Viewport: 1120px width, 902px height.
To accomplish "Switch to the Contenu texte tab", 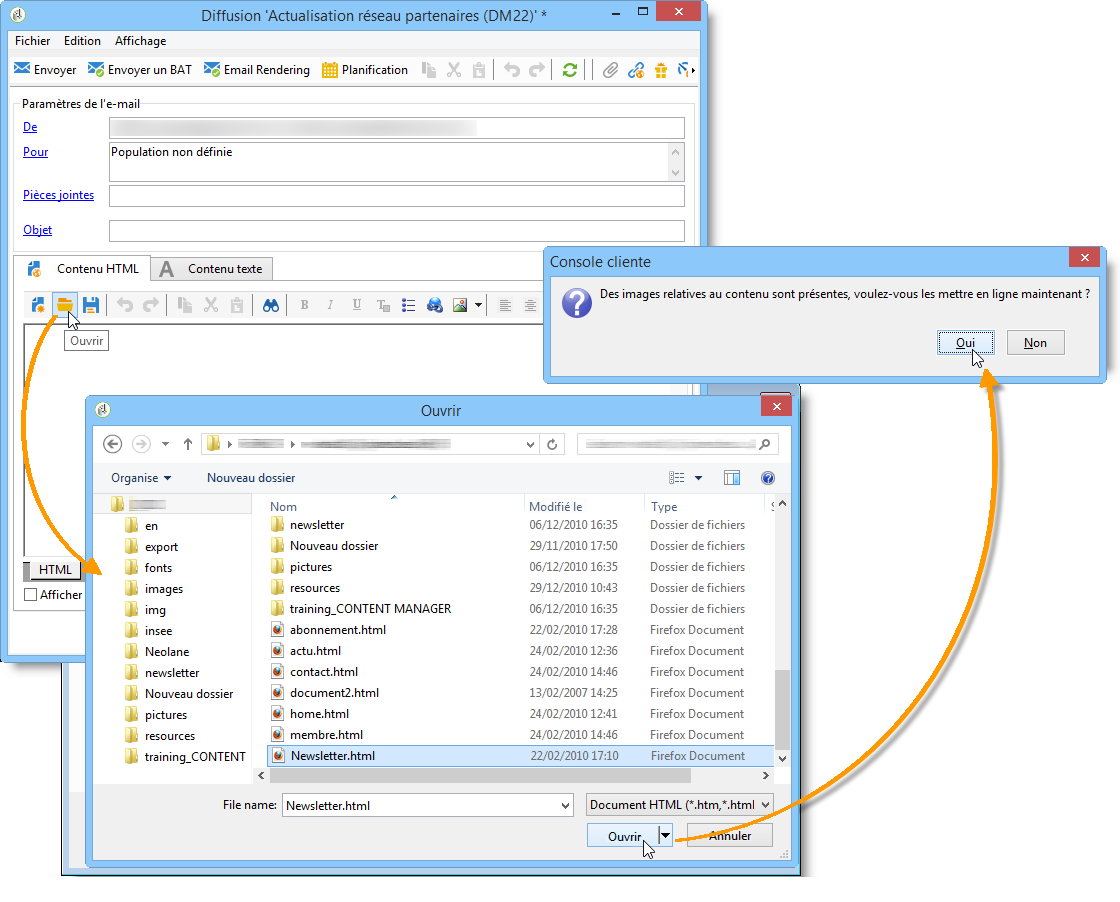I will (212, 269).
